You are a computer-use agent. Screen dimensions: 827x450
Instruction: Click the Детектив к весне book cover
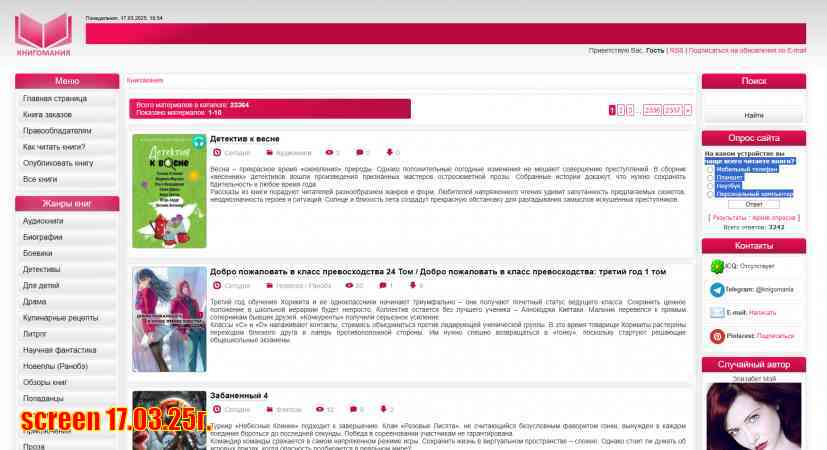tap(169, 191)
